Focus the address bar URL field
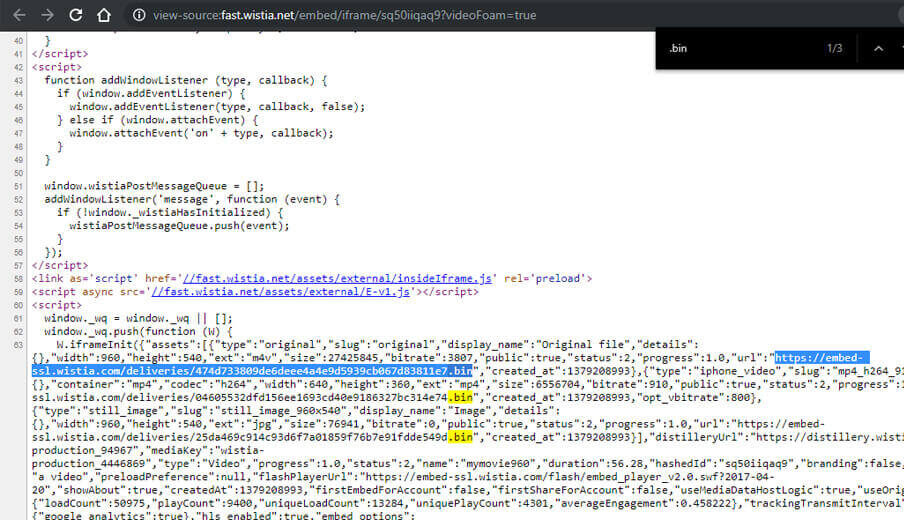 344,15
